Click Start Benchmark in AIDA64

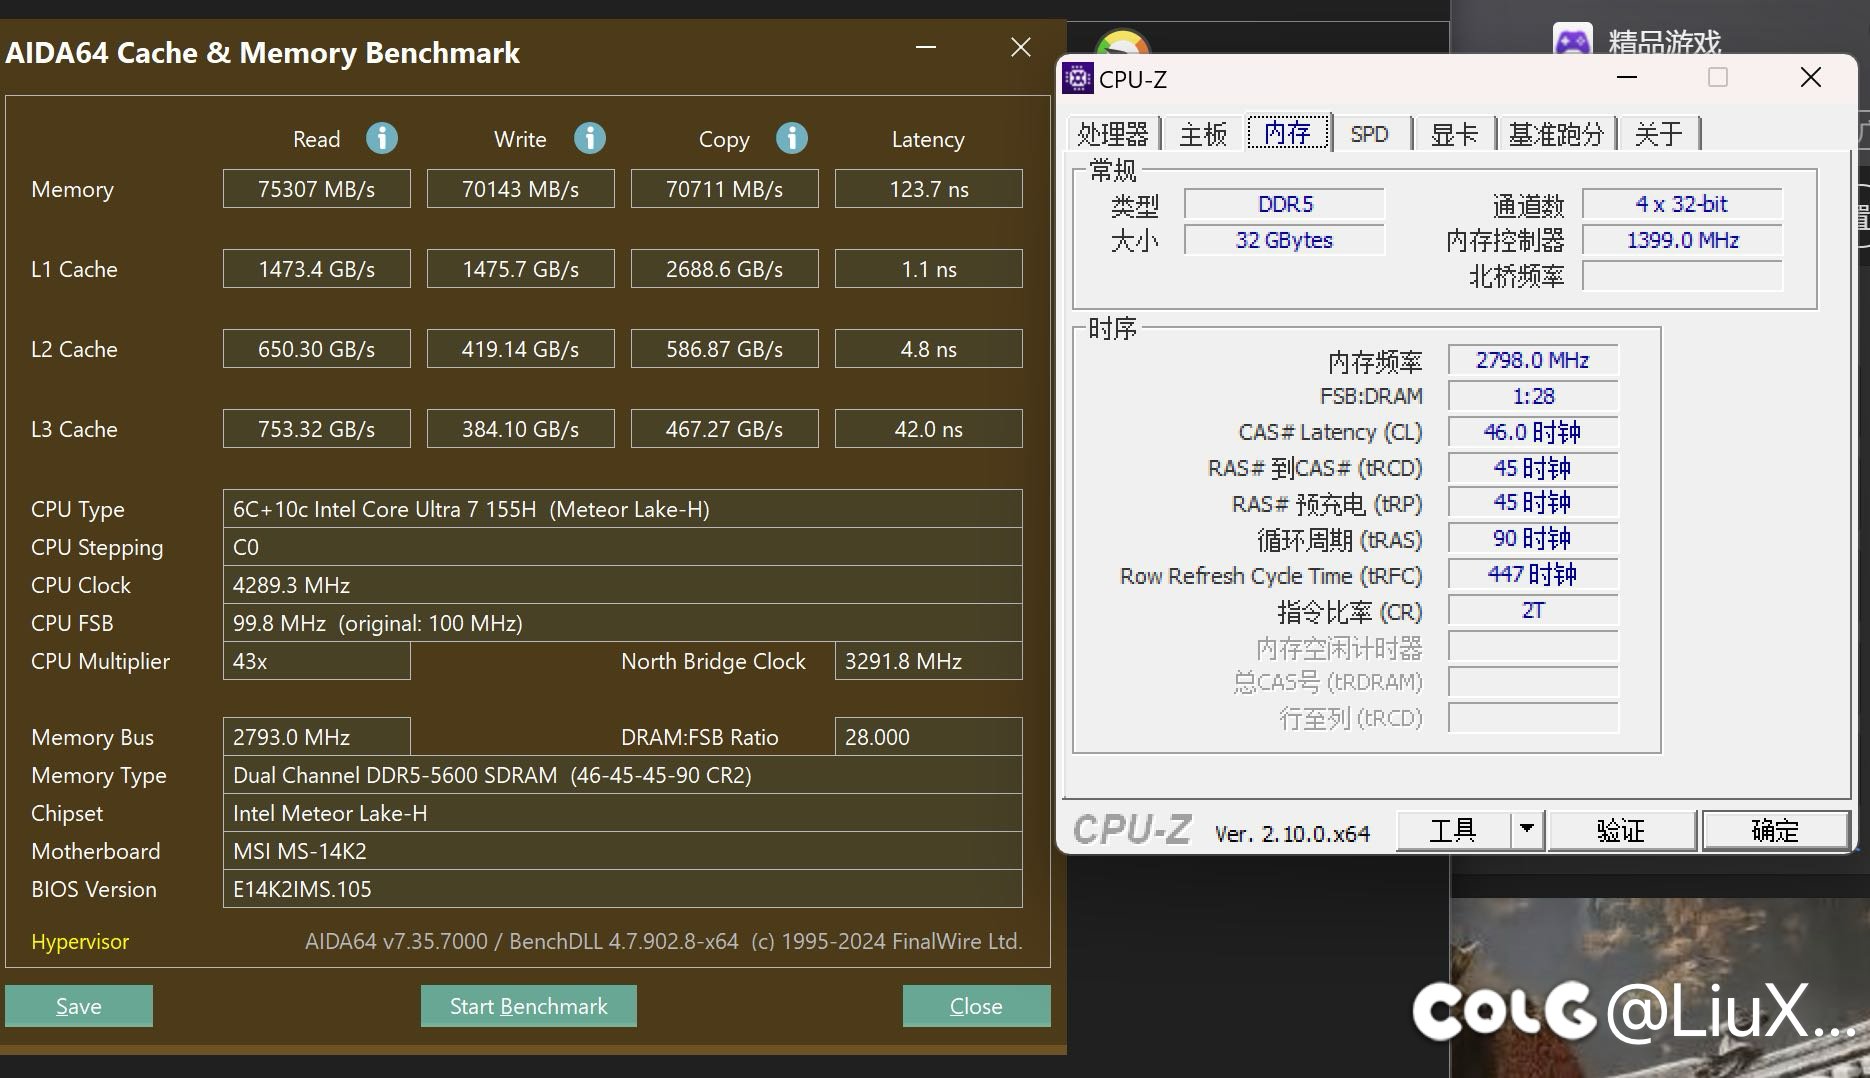(x=528, y=1006)
